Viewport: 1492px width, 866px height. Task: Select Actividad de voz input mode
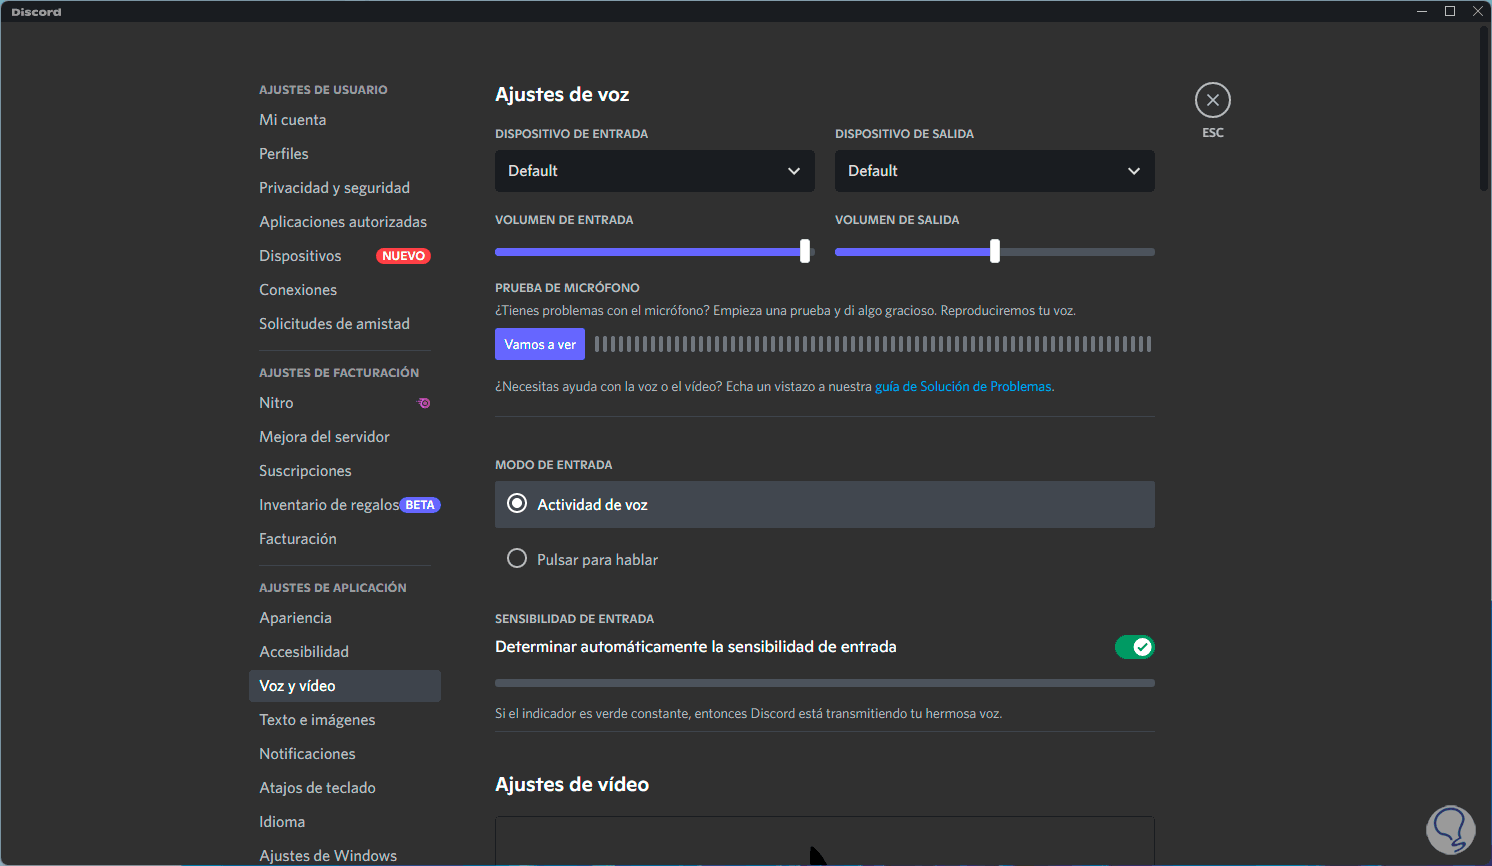coord(825,505)
